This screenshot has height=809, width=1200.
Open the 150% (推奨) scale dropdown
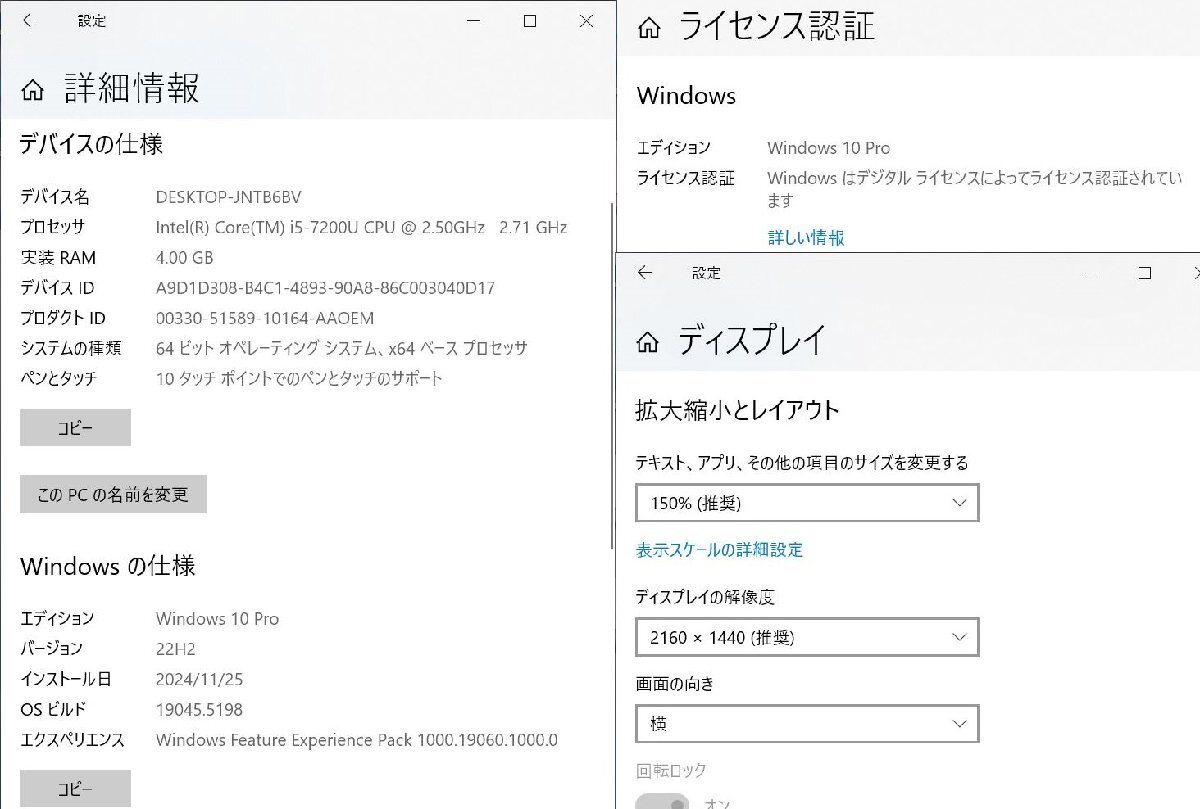807,503
